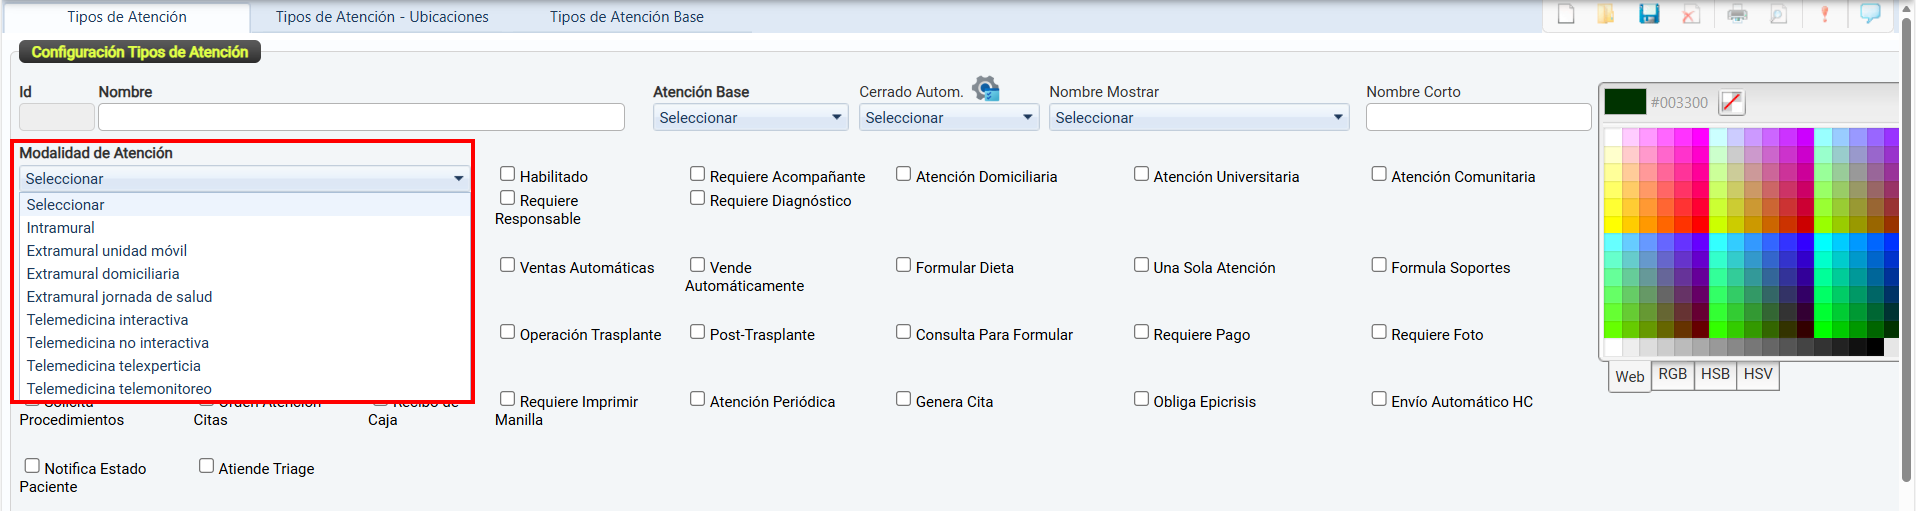
Task: Click the new blank document icon
Action: [x=1566, y=14]
